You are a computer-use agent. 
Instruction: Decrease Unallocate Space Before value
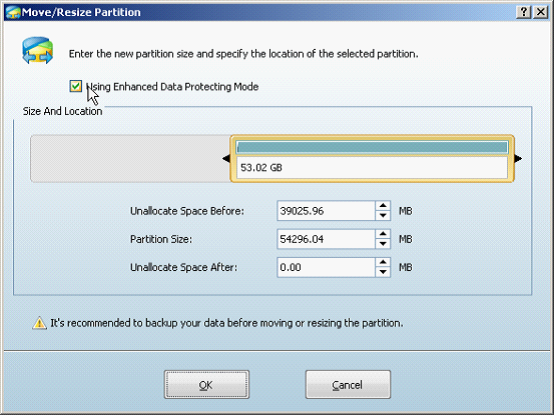click(383, 215)
